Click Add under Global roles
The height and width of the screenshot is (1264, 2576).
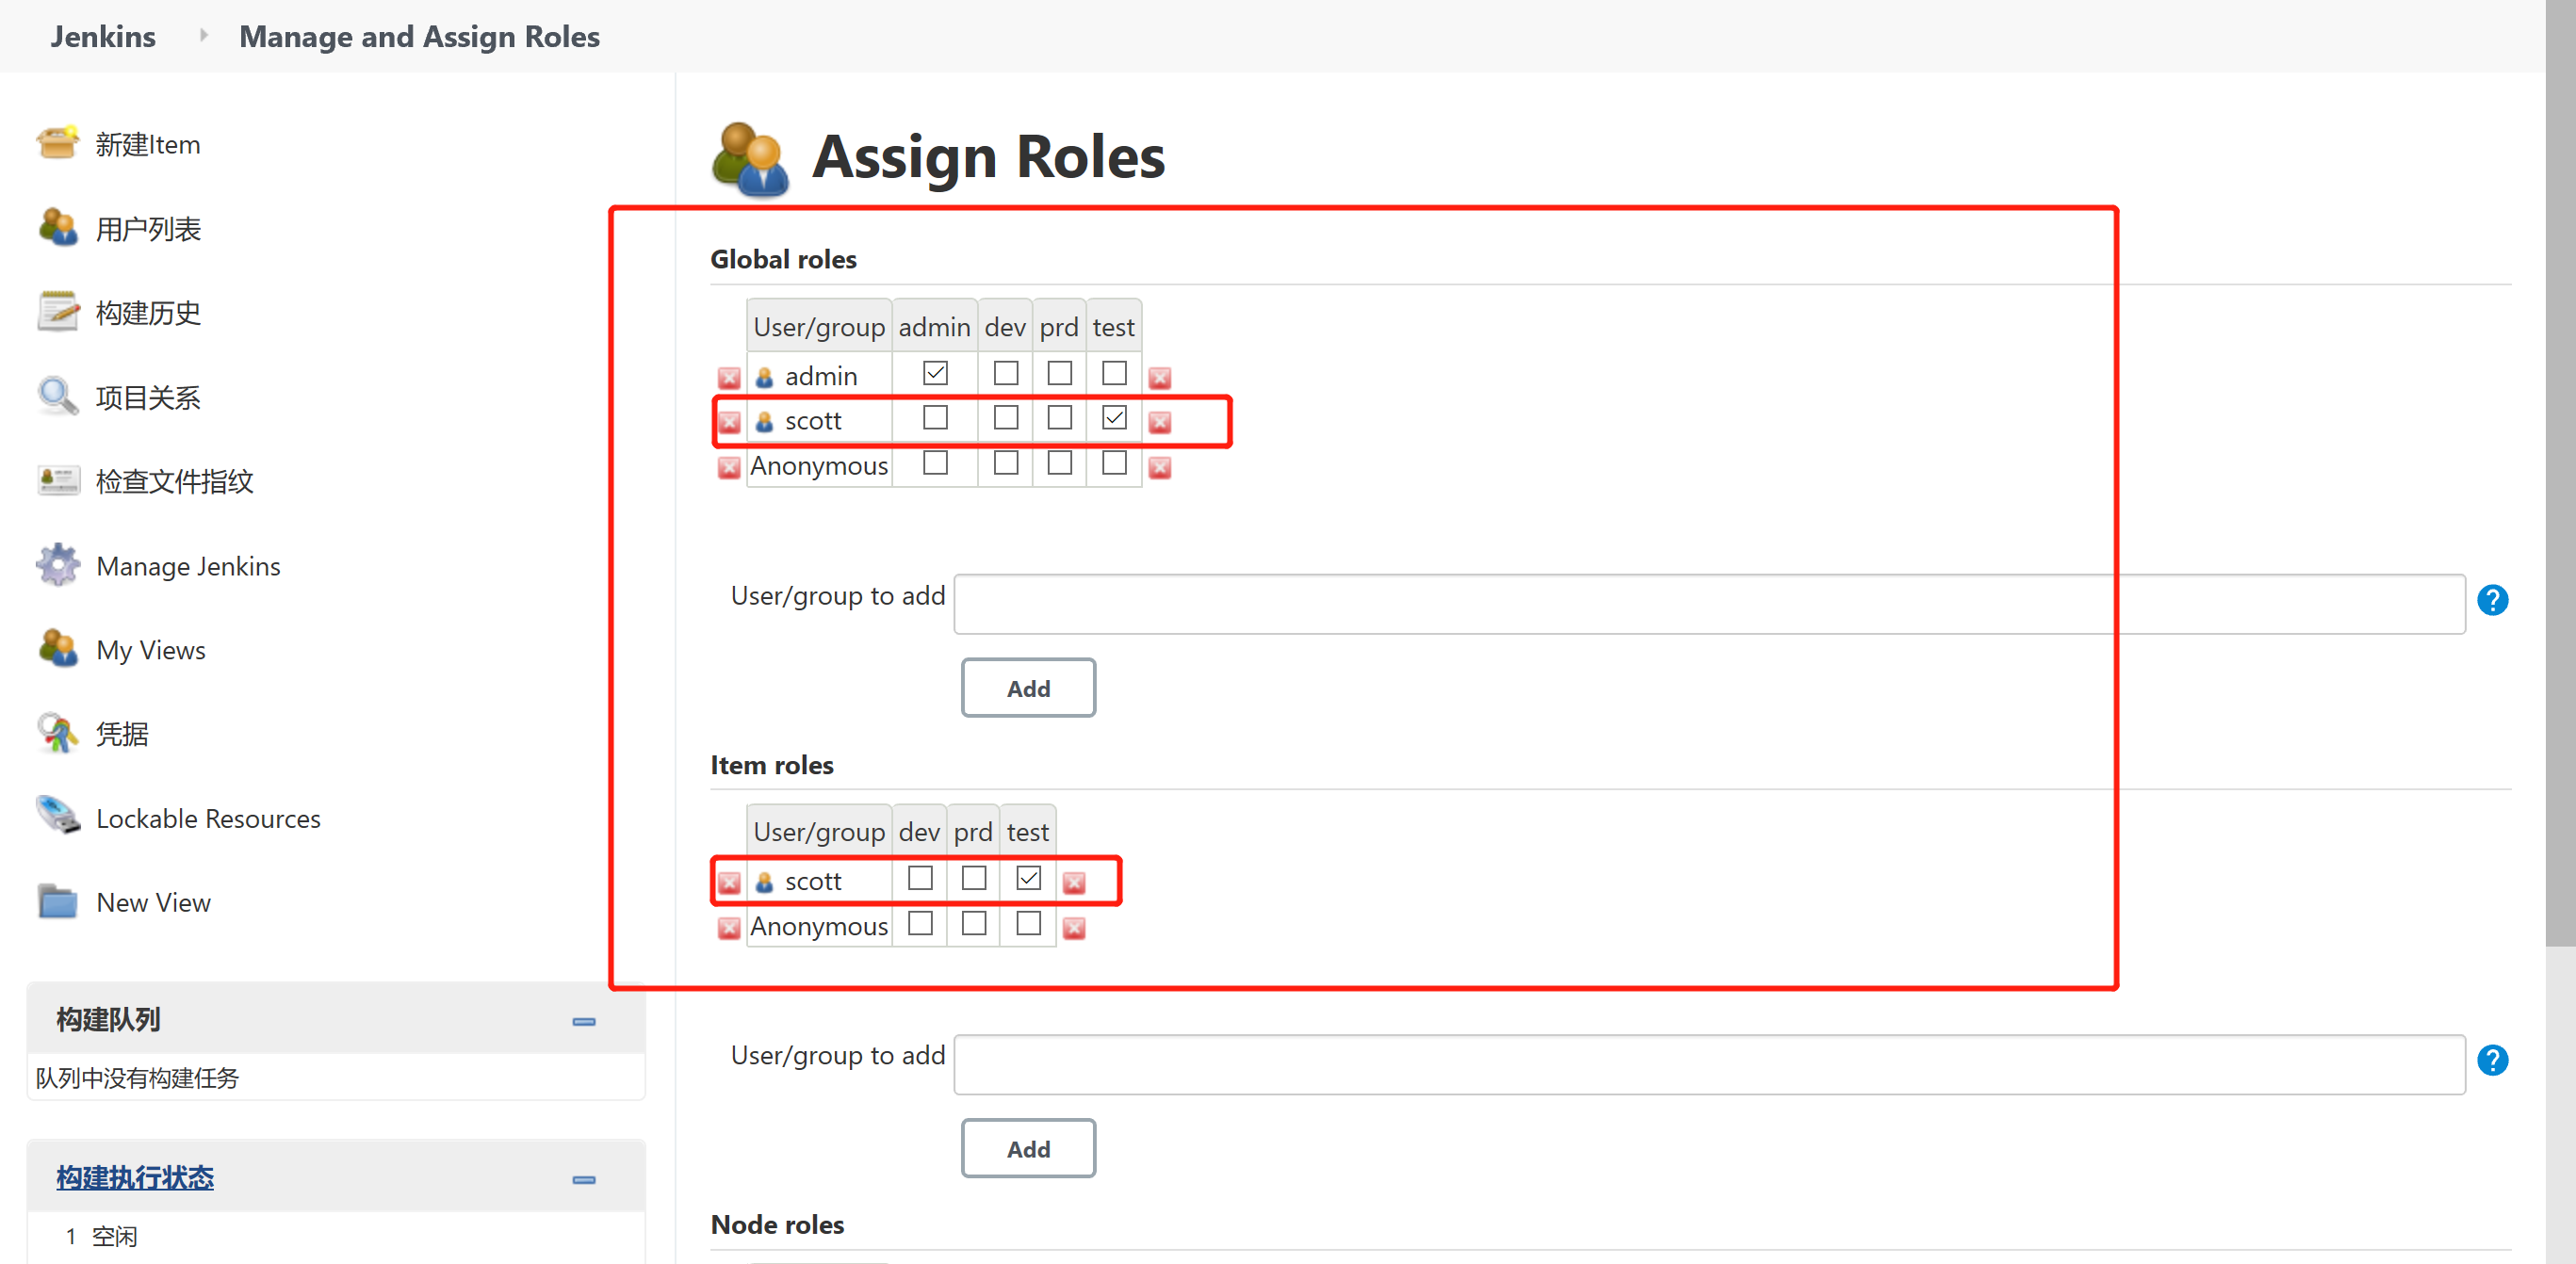pyautogui.click(x=1028, y=688)
